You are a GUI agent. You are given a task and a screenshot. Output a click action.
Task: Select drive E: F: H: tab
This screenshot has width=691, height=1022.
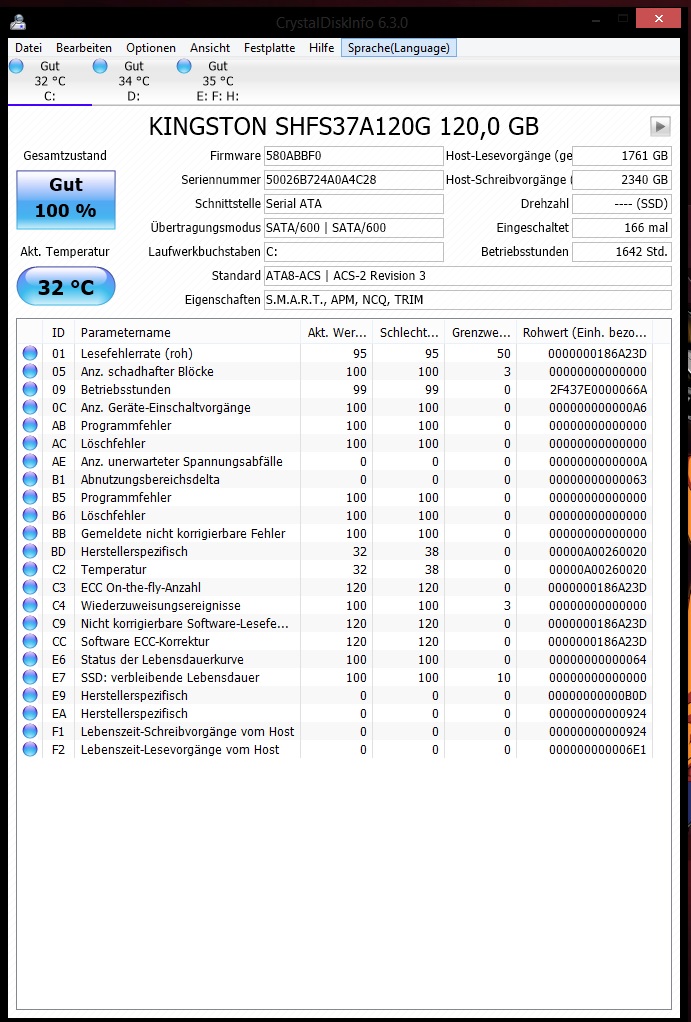point(218,81)
